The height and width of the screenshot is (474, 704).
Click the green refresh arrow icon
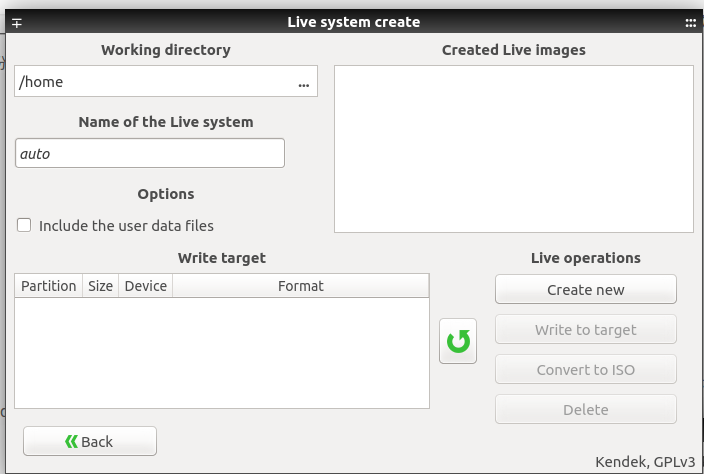[x=458, y=341]
